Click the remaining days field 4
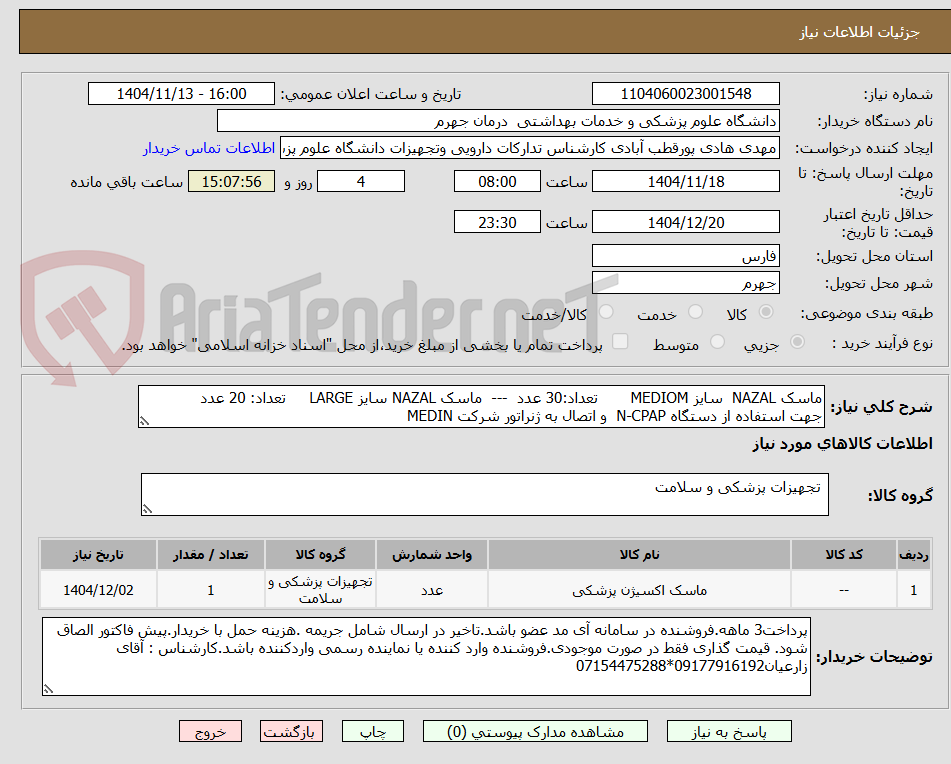Image resolution: width=951 pixels, height=764 pixels. coord(361,181)
